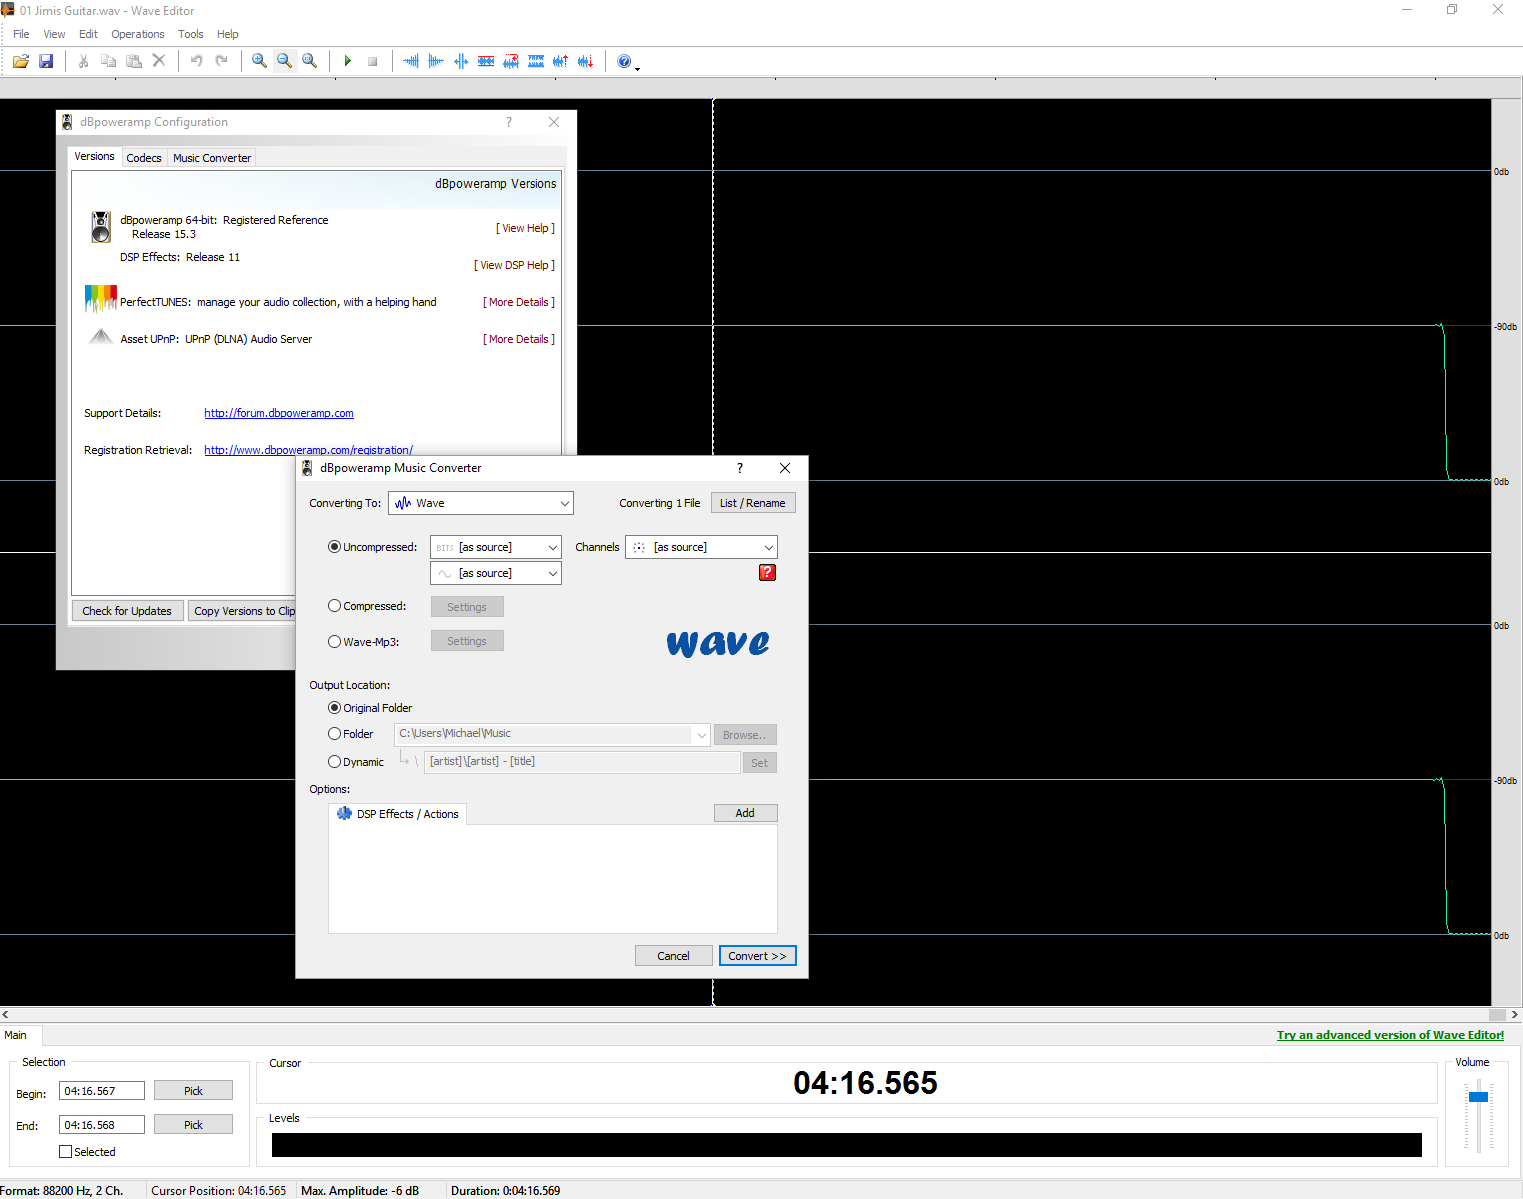The width and height of the screenshot is (1523, 1199).
Task: Expand the Channels as source dropdown
Action: click(x=701, y=547)
